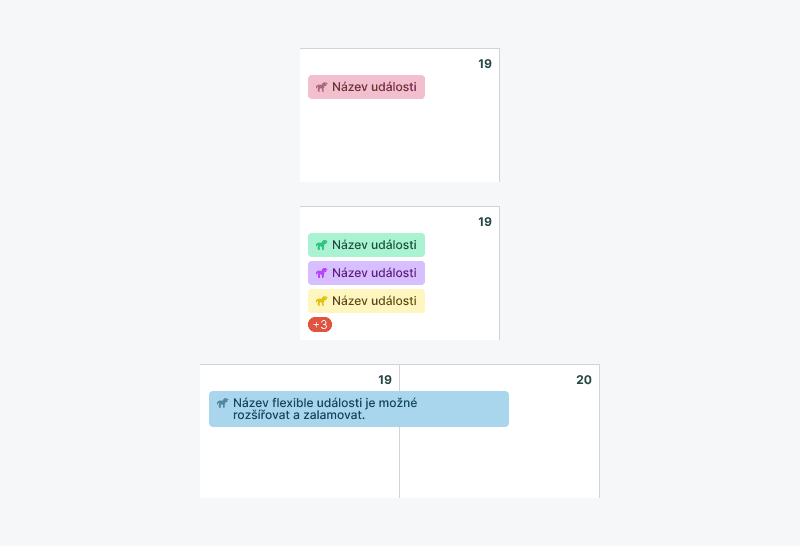This screenshot has width=800, height=546.
Task: Click date 19 above the blue flexible event
Action: pyautogui.click(x=385, y=380)
